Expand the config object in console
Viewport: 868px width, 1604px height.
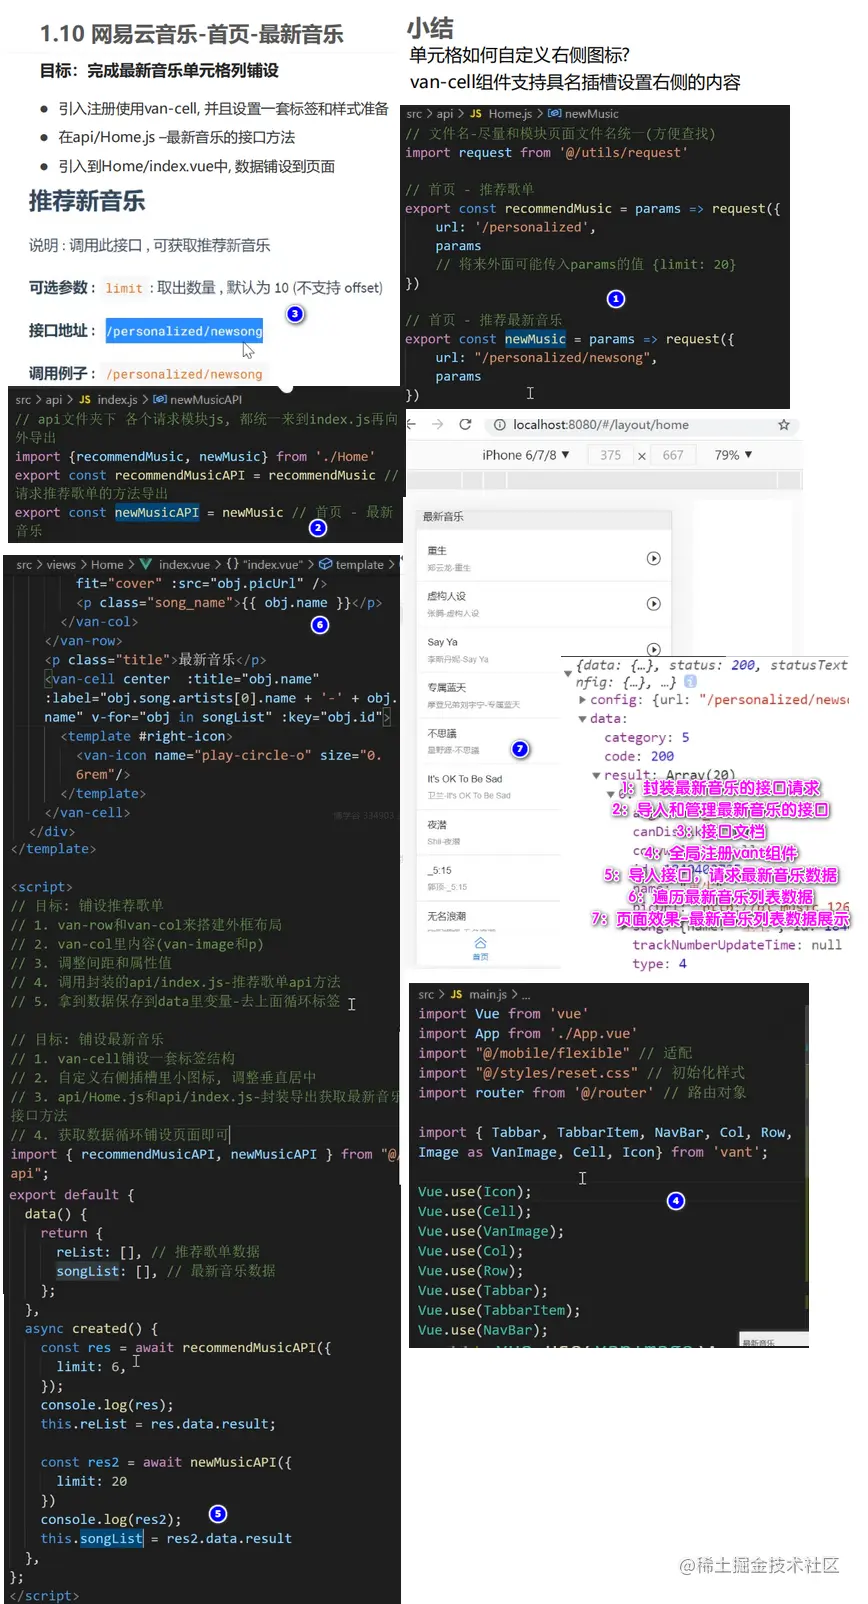[583, 700]
